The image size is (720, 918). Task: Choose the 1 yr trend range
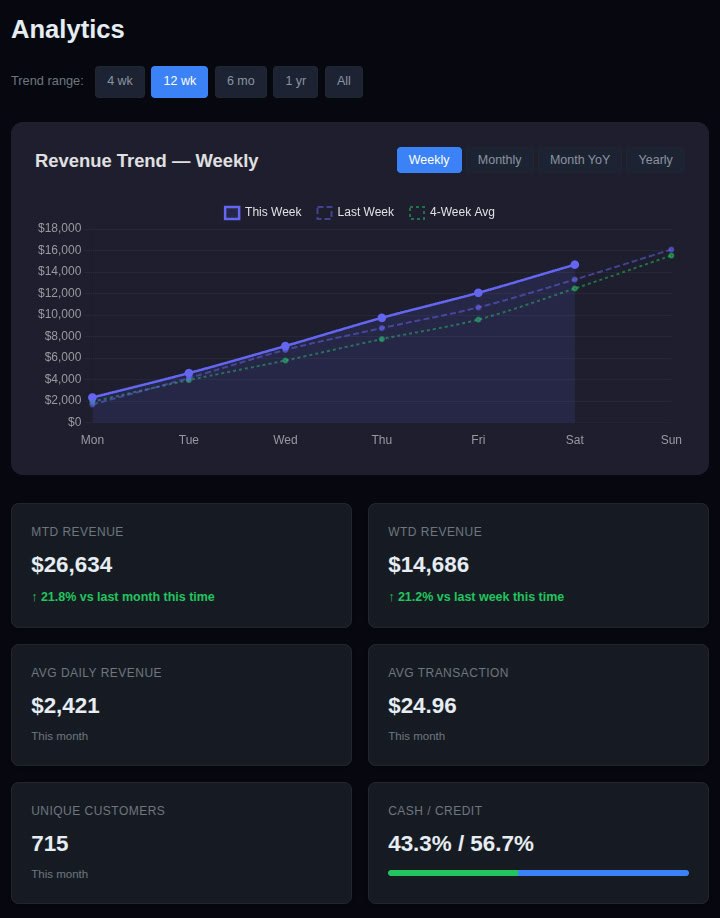click(295, 82)
